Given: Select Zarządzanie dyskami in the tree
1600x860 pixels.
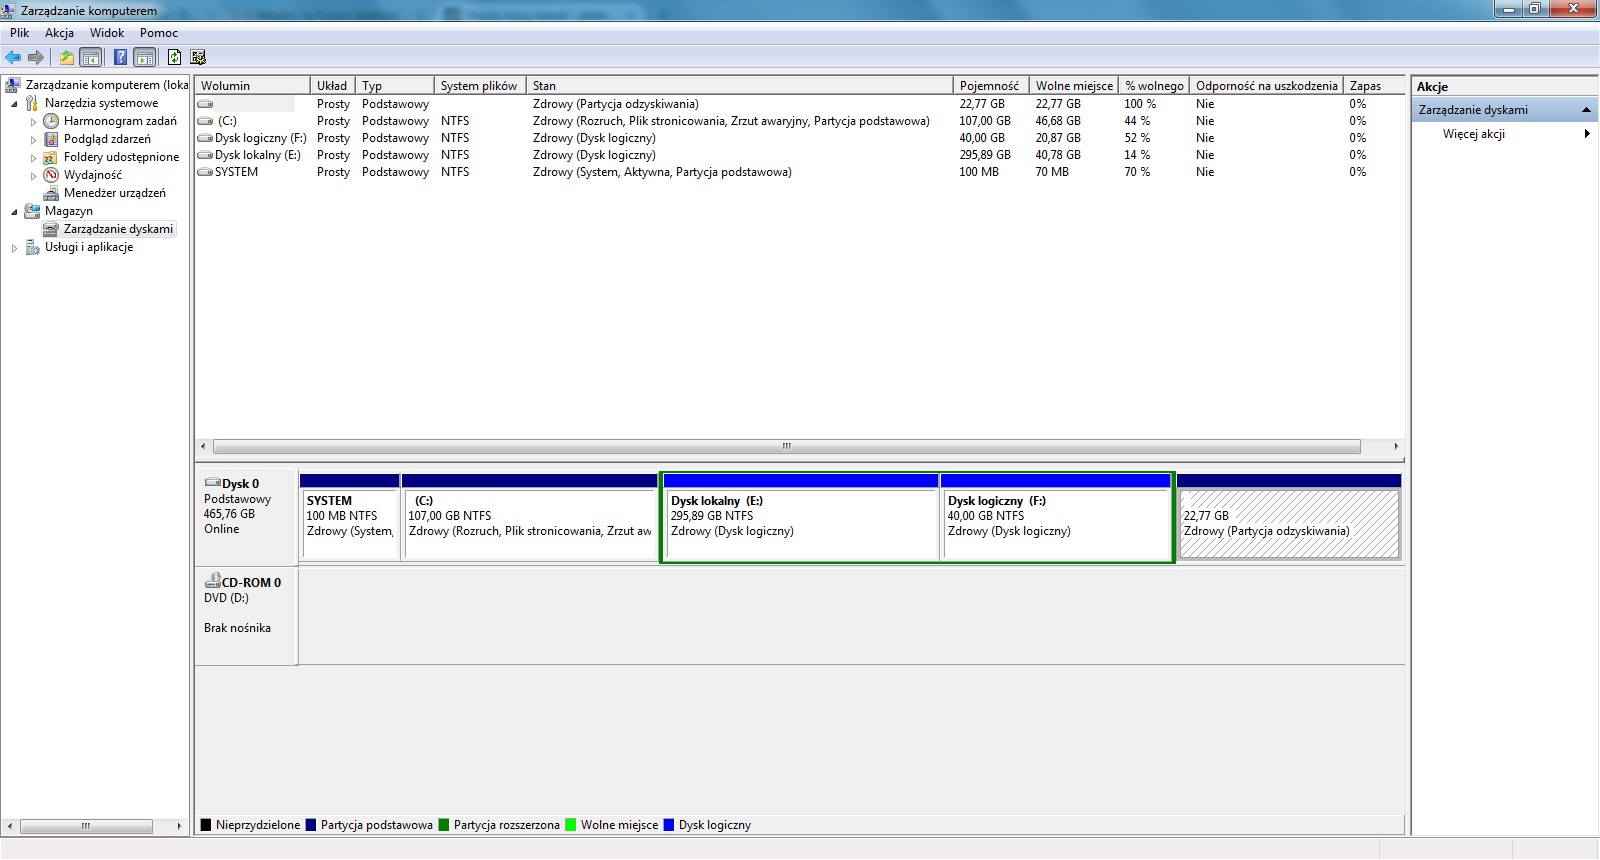Looking at the screenshot, I should tap(118, 229).
